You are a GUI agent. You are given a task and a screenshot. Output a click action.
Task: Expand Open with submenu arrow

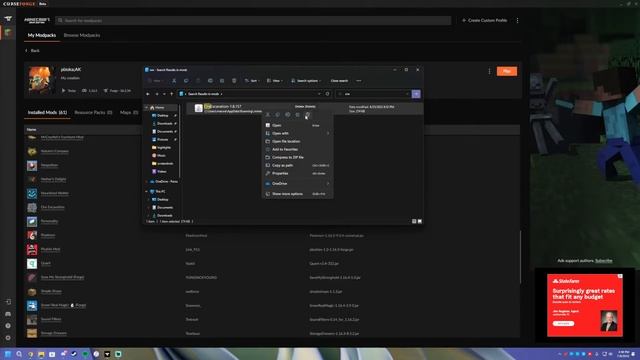click(328, 133)
